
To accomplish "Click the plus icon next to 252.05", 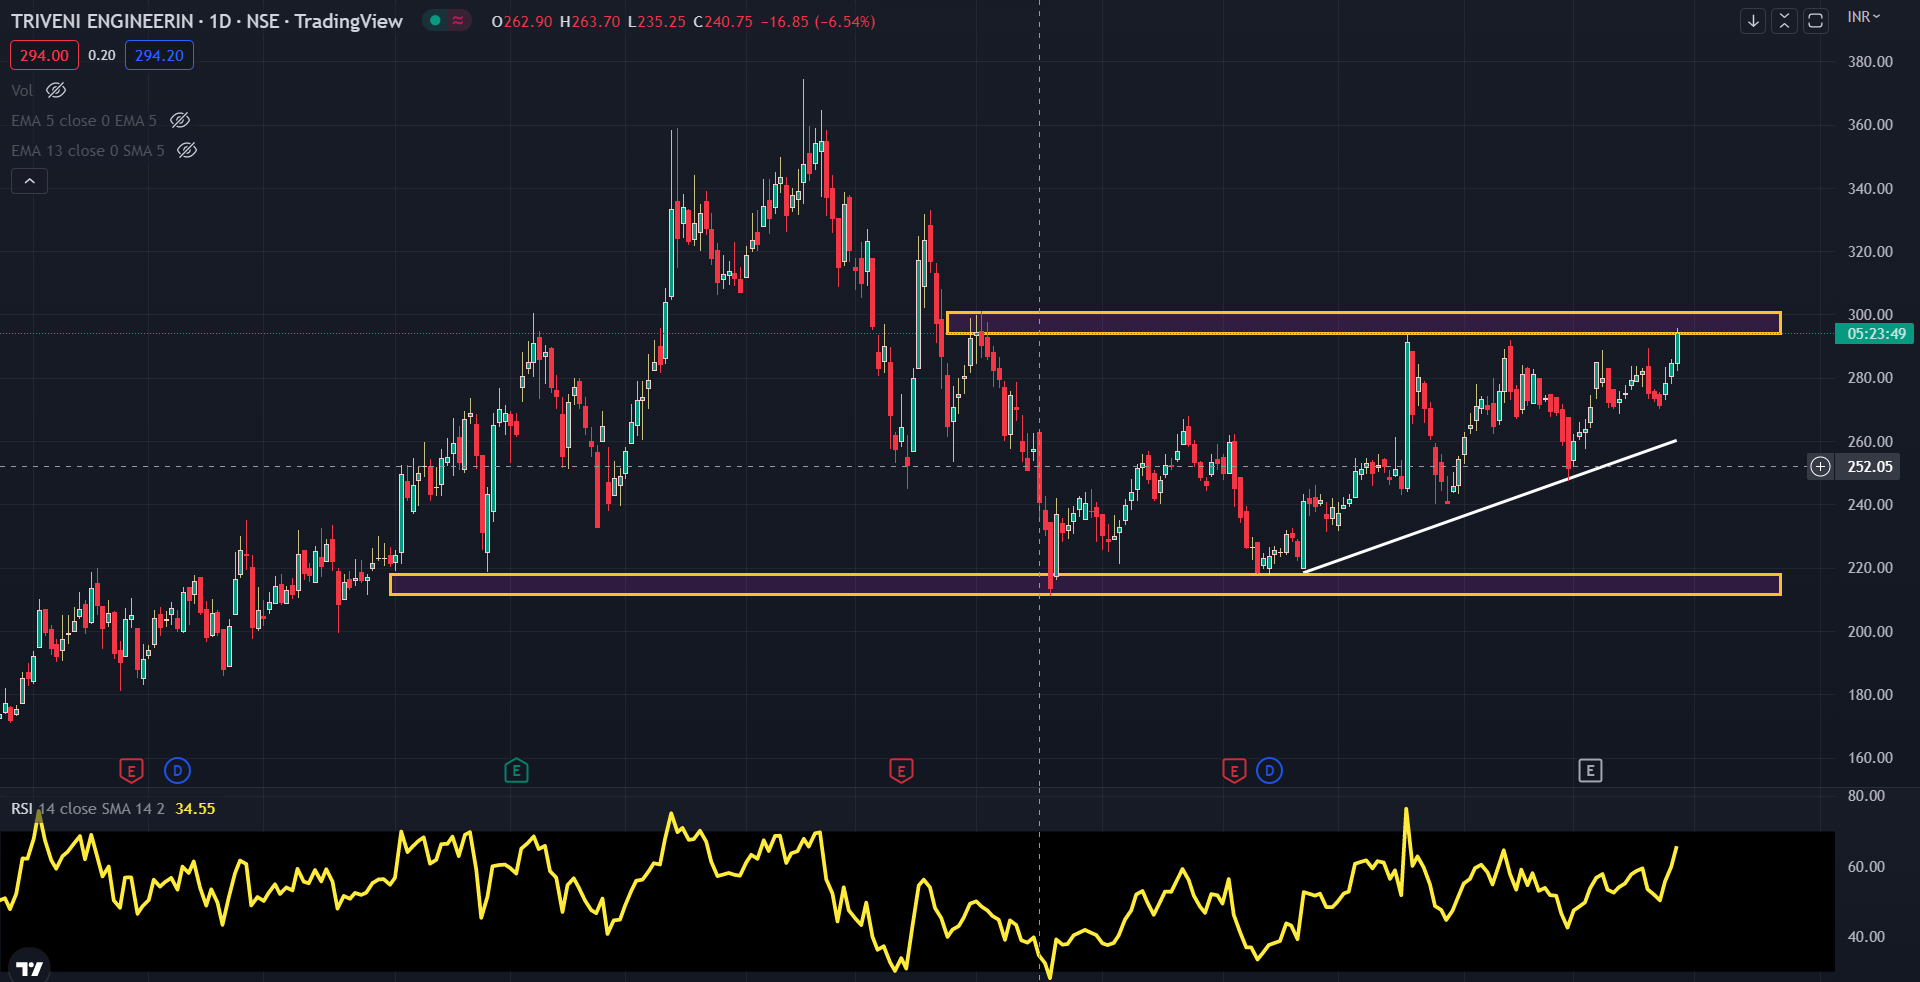I will (x=1821, y=467).
